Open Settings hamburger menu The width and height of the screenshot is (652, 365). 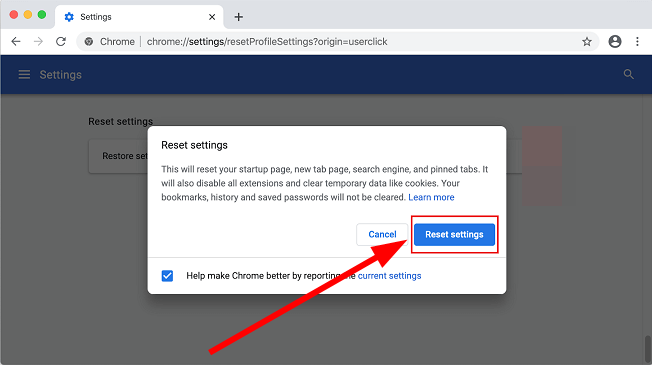[x=24, y=75]
